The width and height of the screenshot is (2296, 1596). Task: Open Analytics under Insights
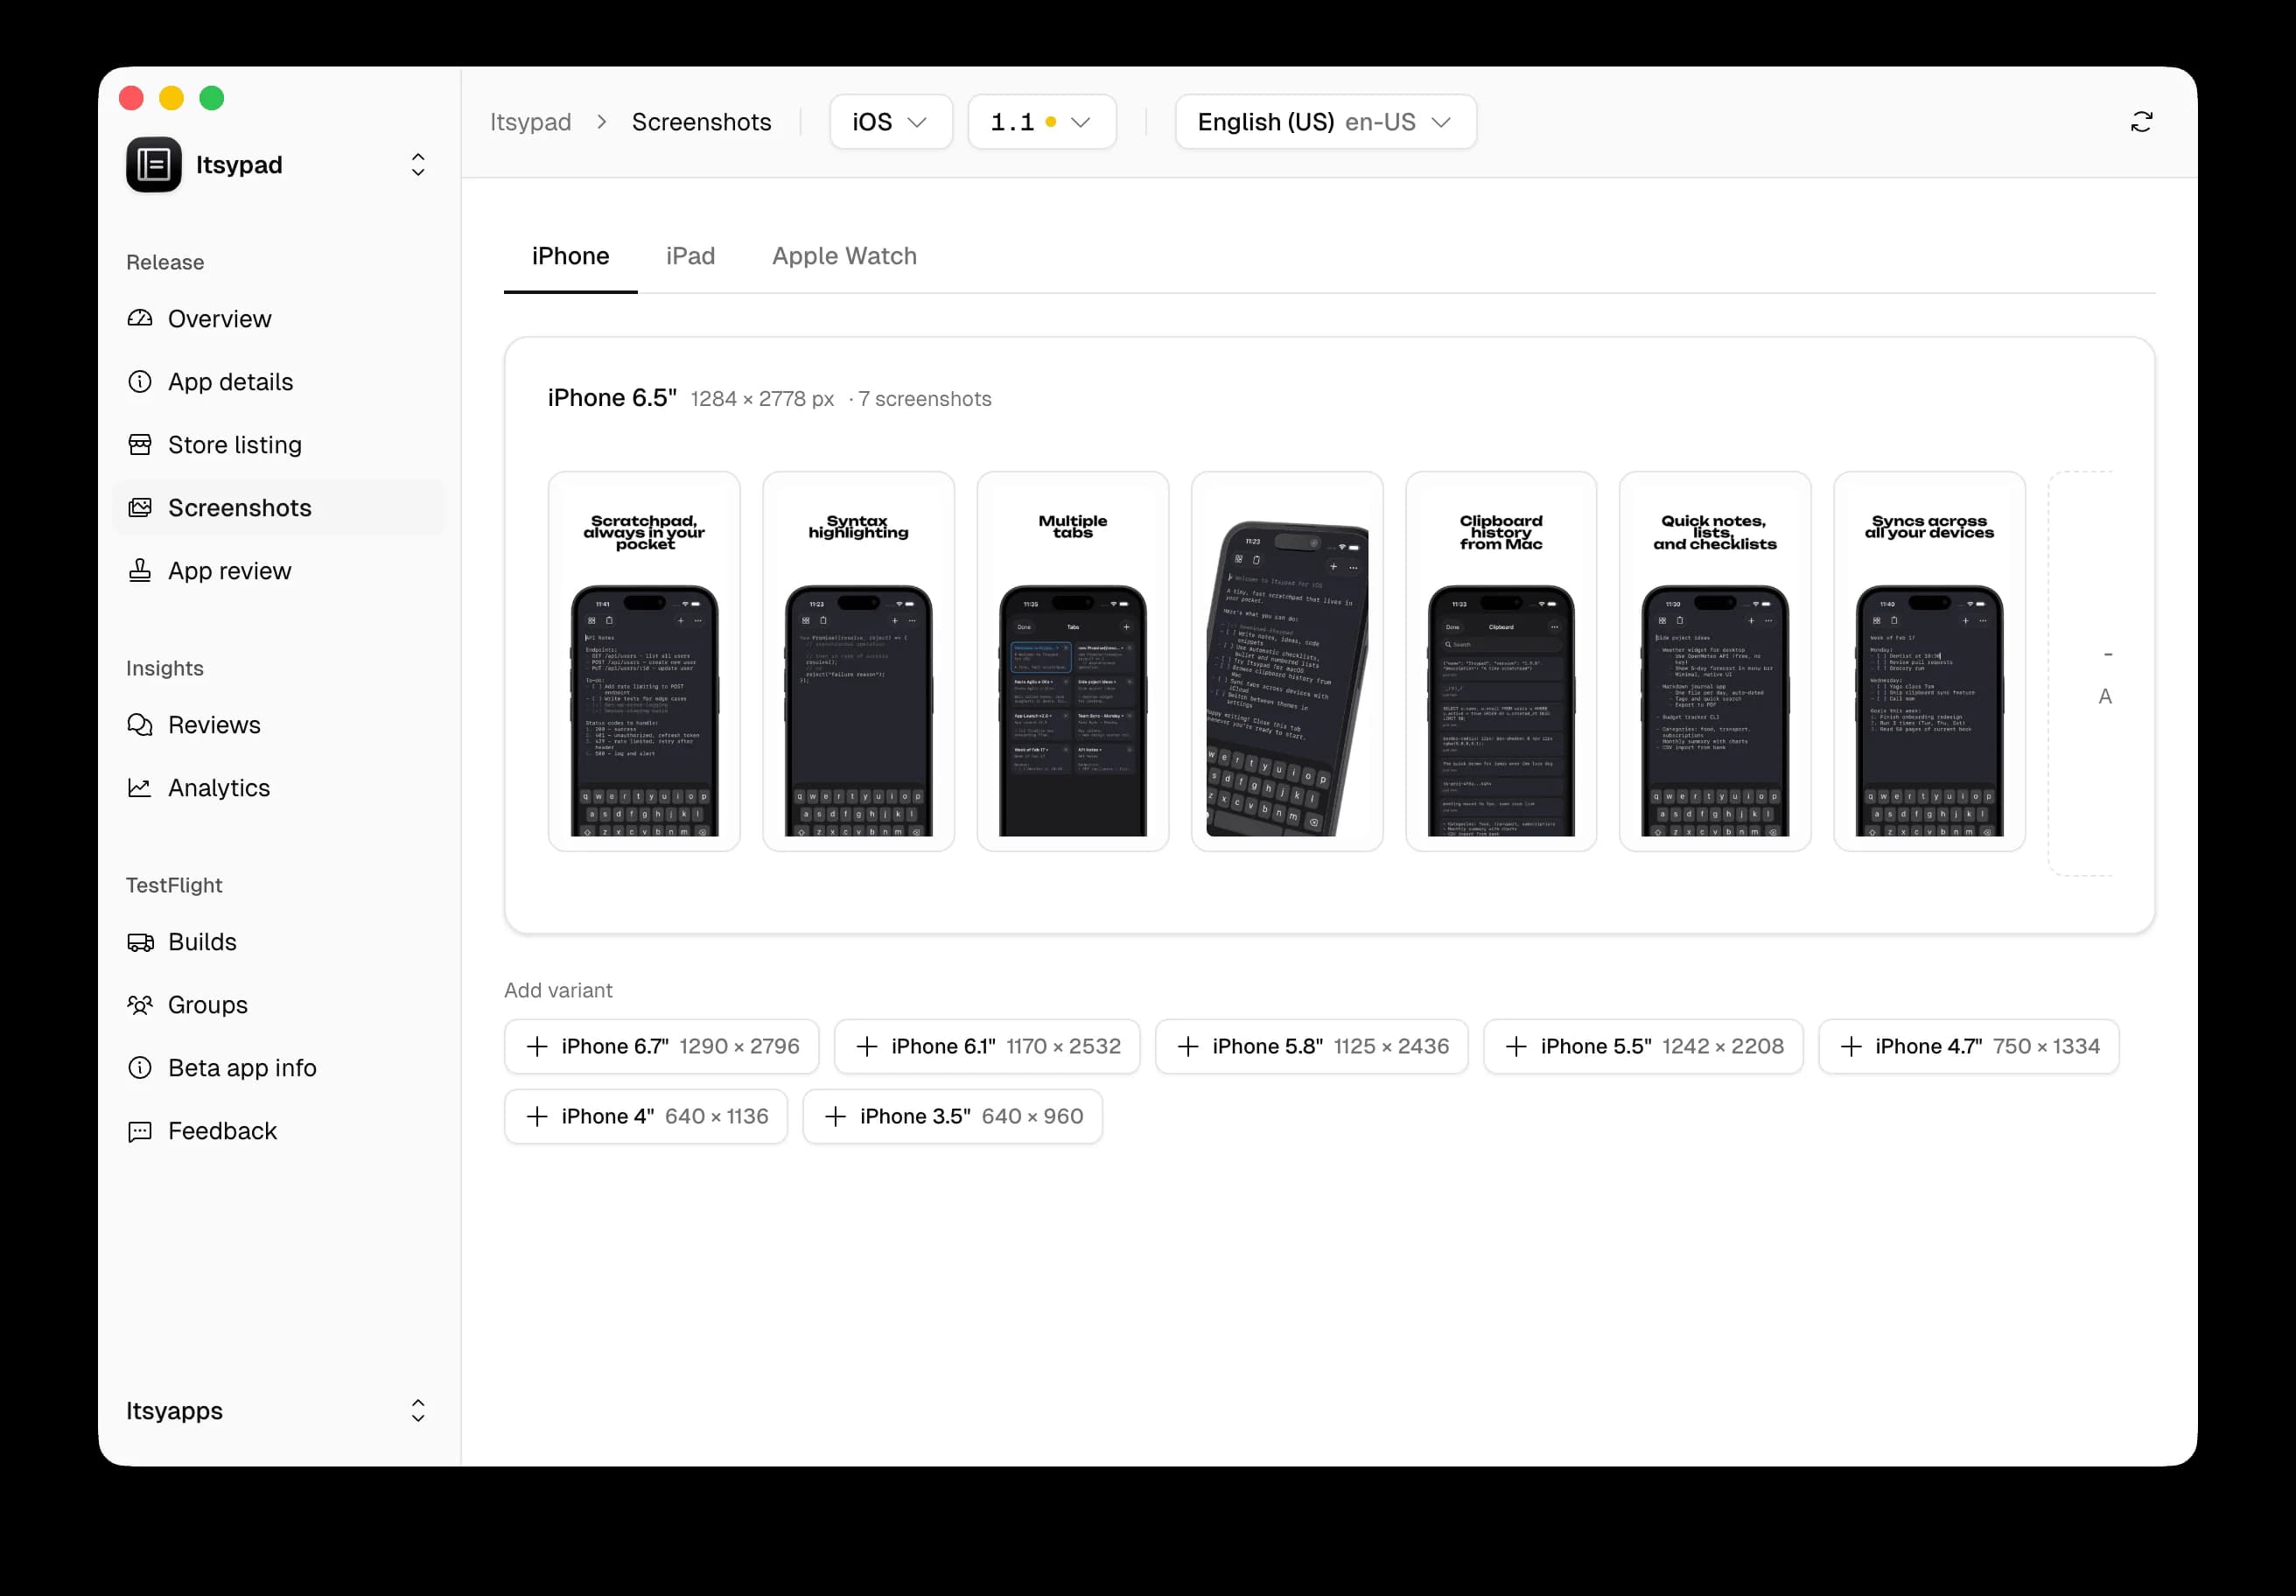[x=218, y=787]
